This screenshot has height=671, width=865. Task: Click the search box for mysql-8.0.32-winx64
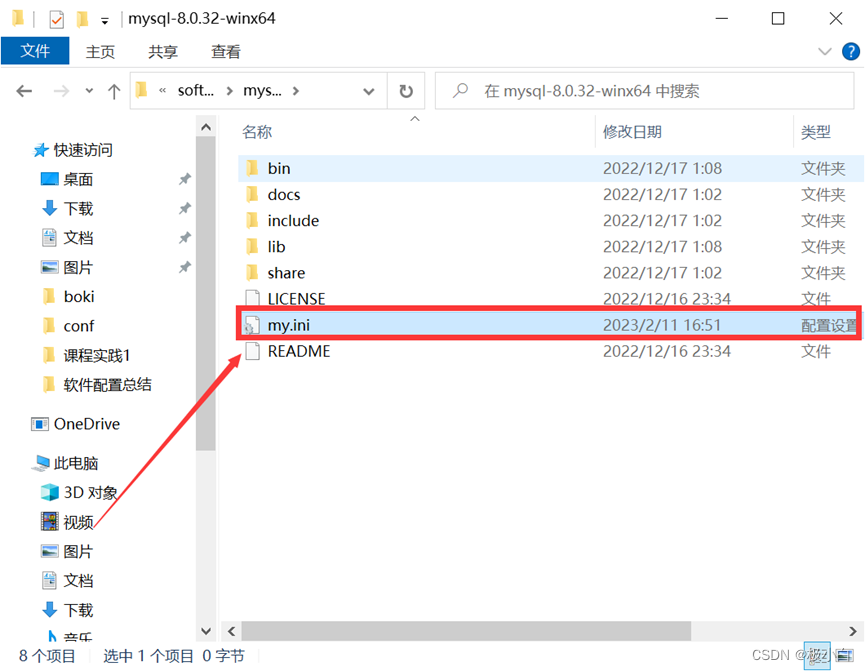[x=644, y=91]
